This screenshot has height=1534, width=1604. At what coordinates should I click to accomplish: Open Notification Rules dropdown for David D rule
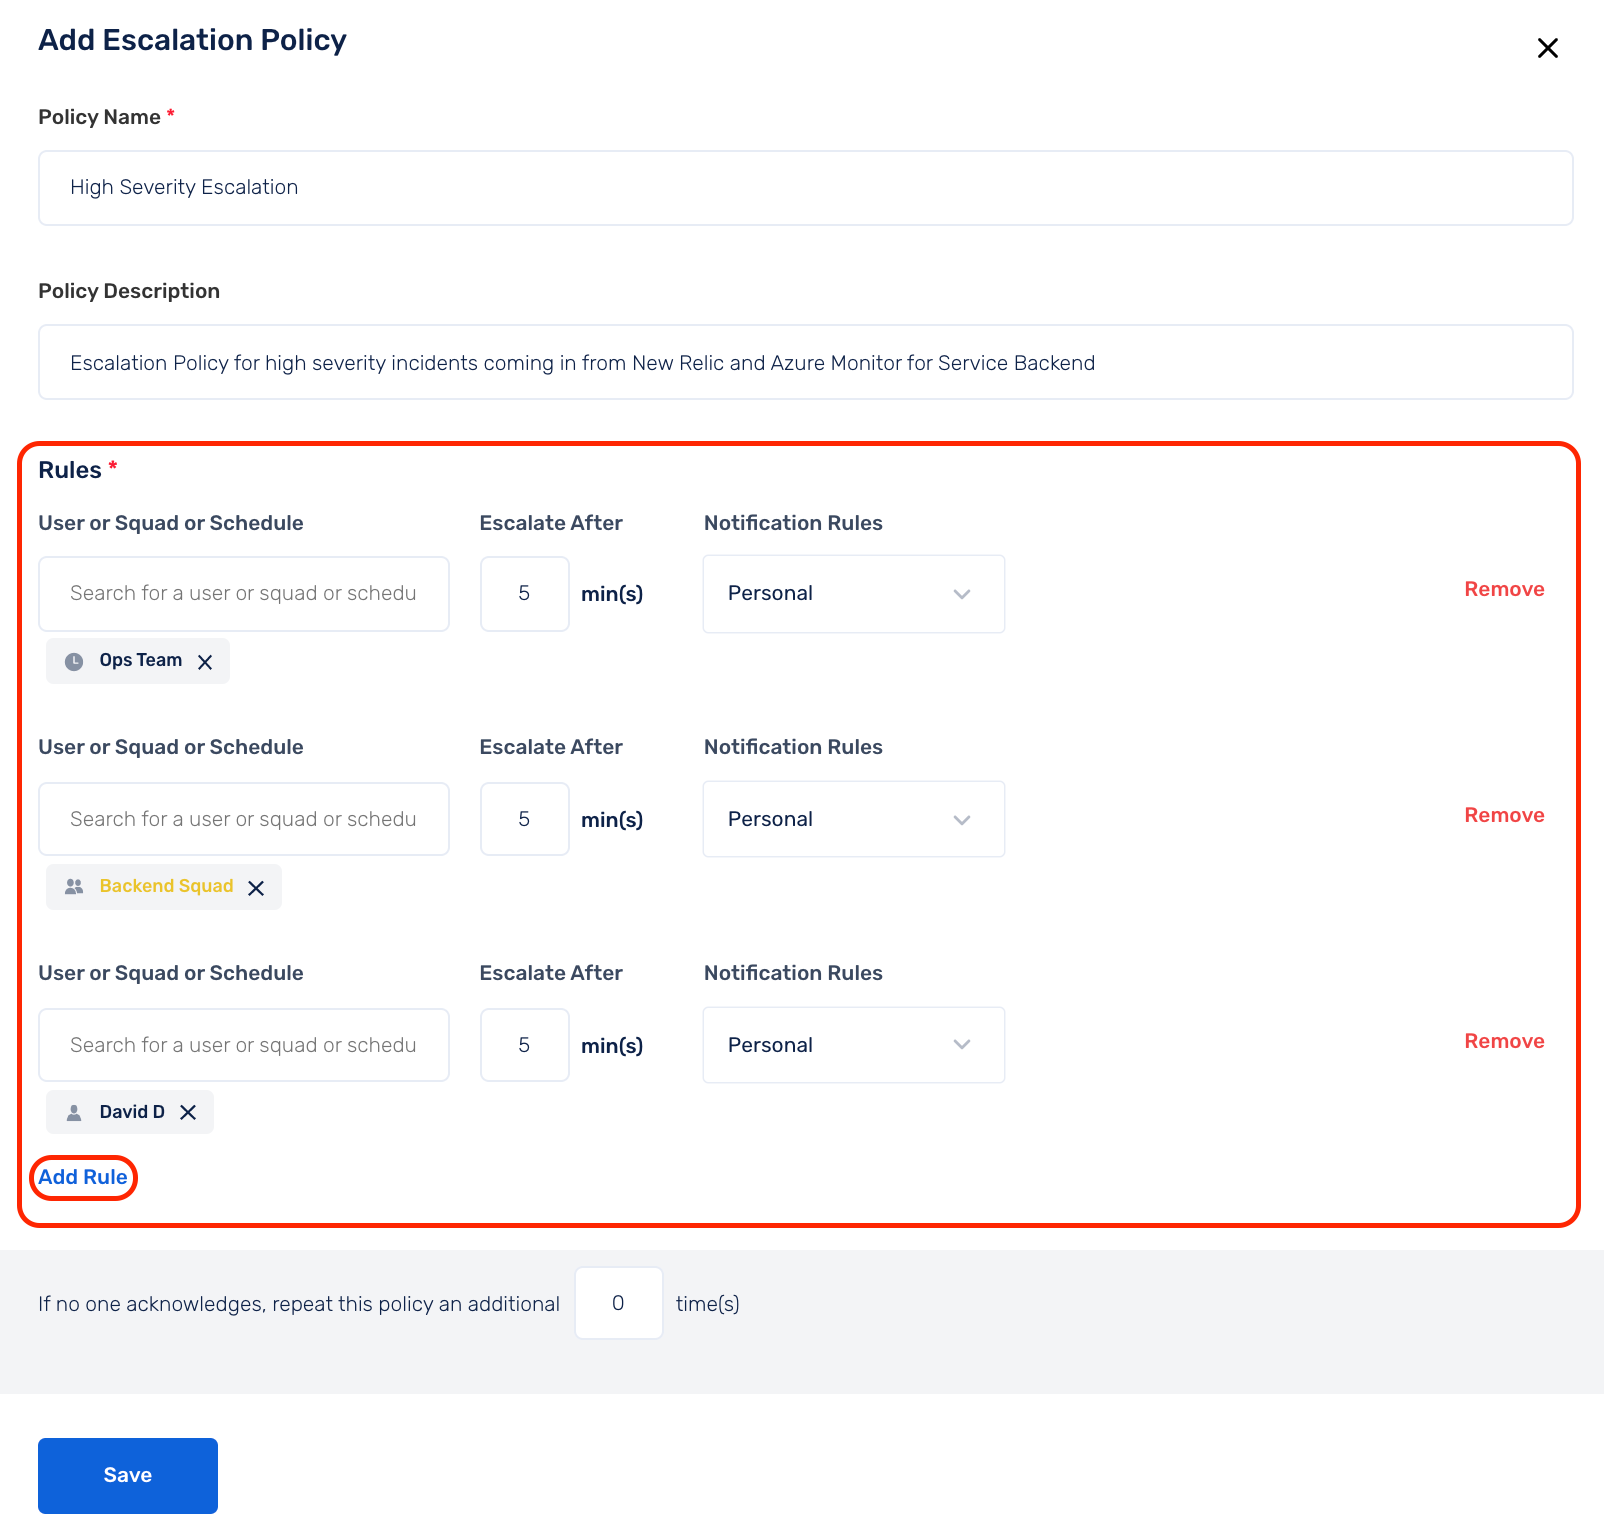tap(853, 1045)
